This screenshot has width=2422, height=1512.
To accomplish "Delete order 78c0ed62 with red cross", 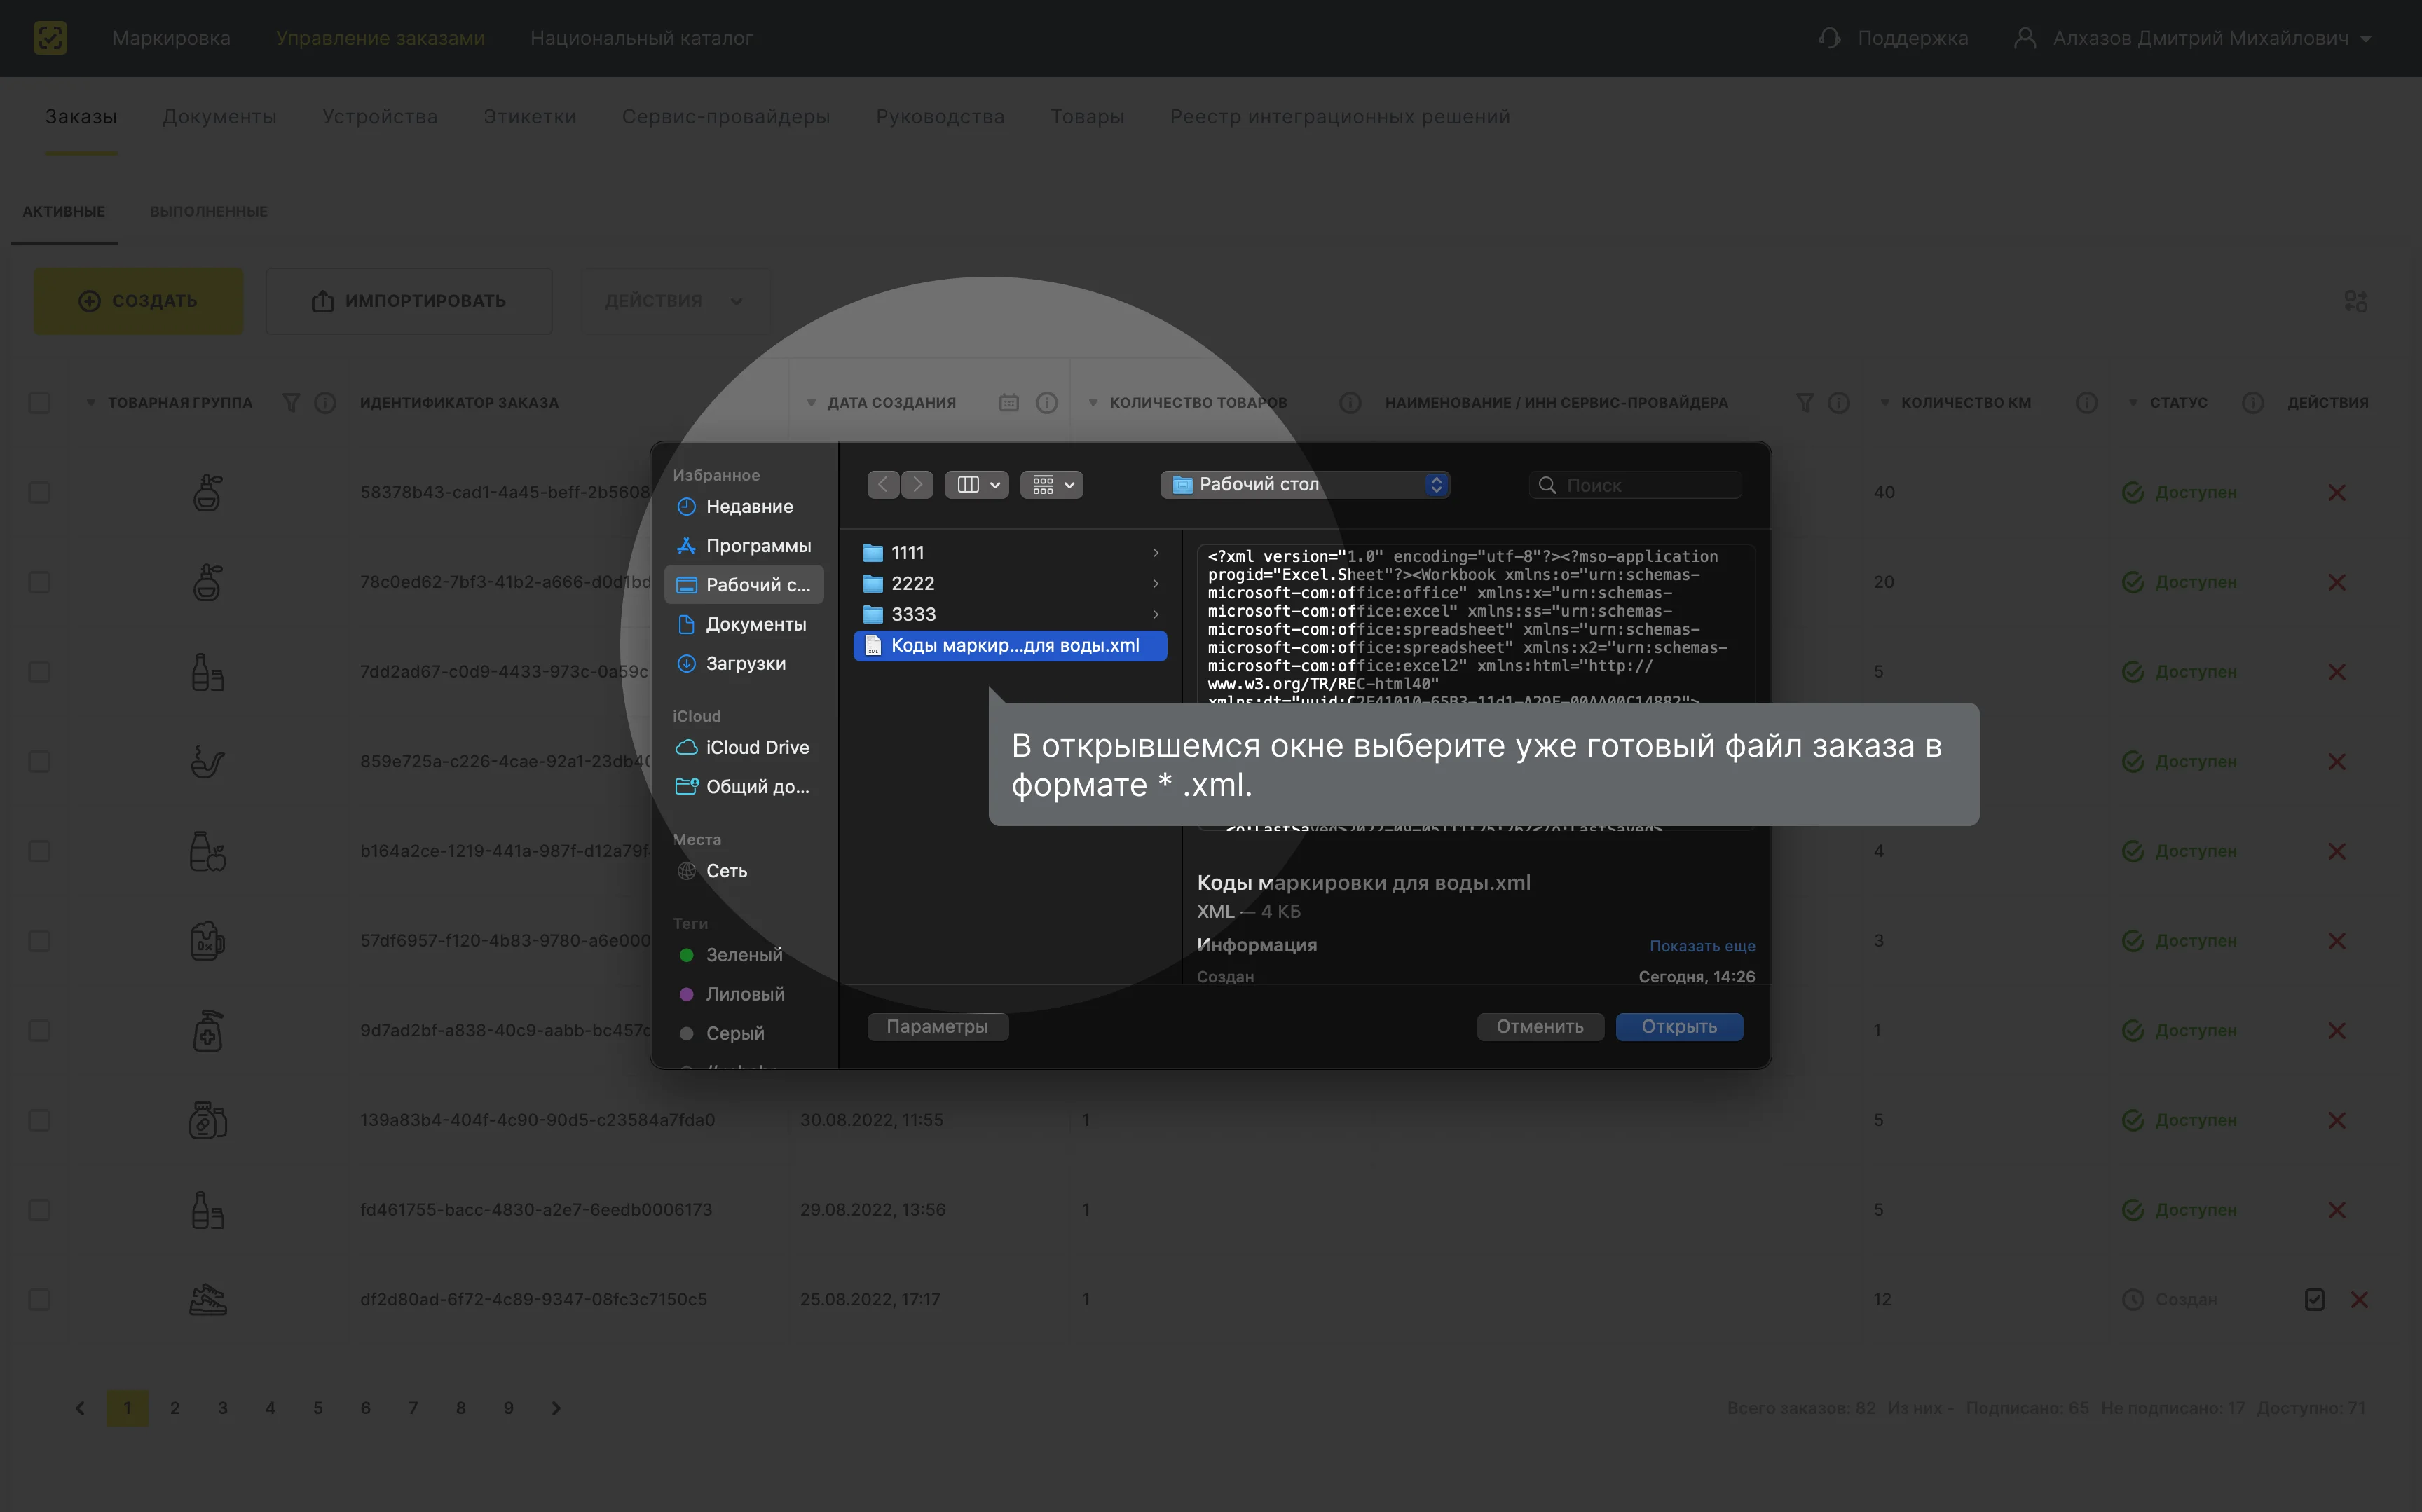I will tap(2337, 582).
